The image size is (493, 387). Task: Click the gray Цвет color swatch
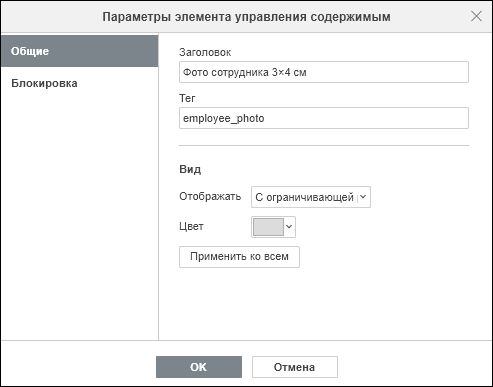pyautogui.click(x=268, y=227)
